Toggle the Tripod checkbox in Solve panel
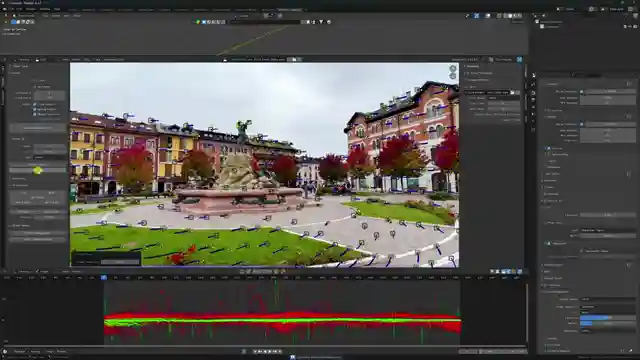640x360 pixels. click(35, 80)
